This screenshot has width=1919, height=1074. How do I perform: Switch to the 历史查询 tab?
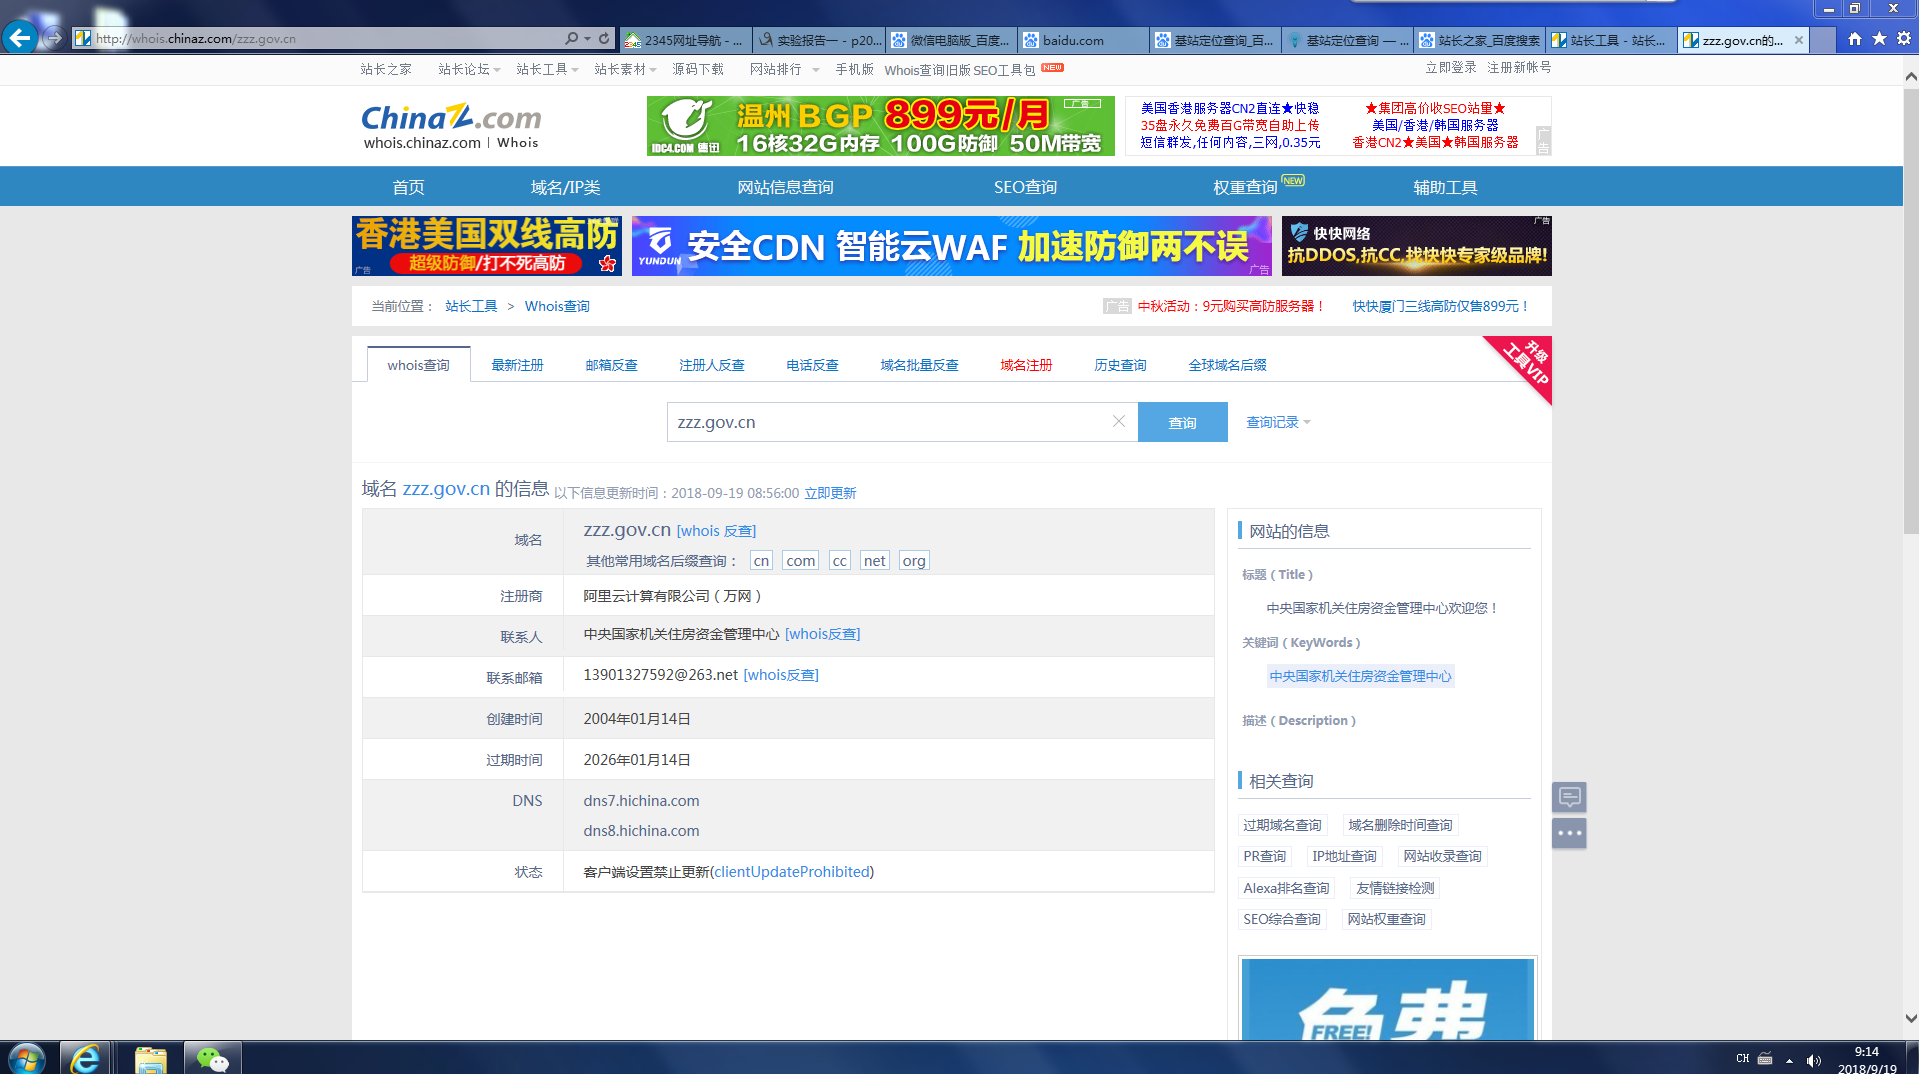[x=1120, y=365]
